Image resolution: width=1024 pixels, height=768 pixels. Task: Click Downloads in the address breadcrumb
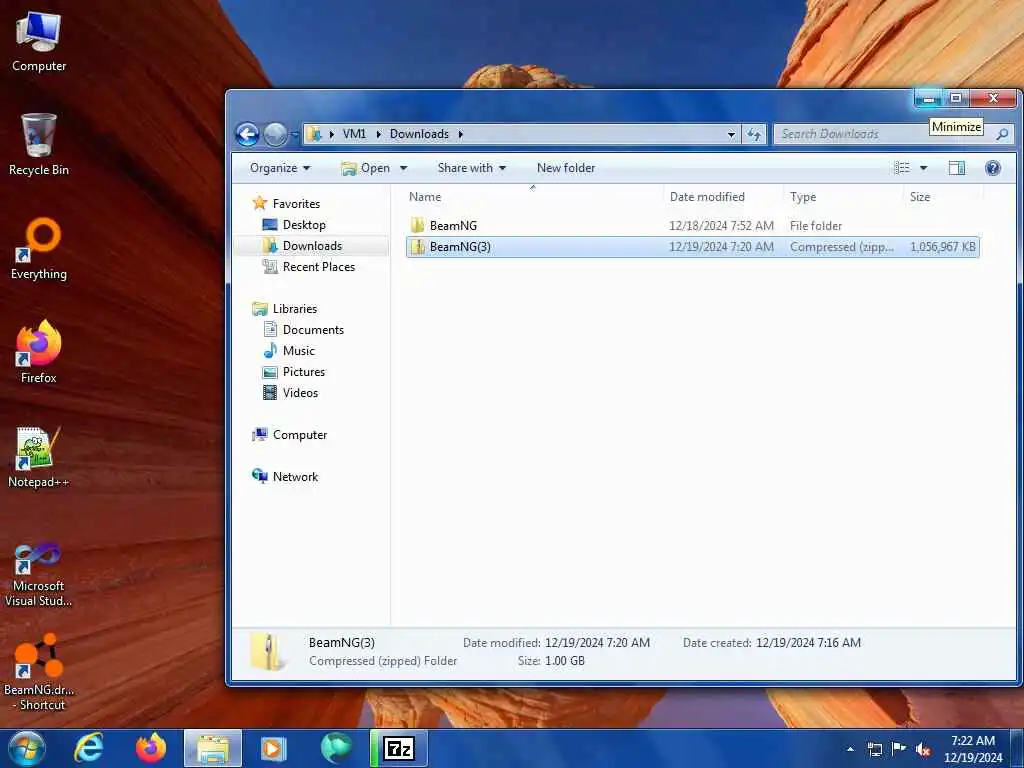419,134
